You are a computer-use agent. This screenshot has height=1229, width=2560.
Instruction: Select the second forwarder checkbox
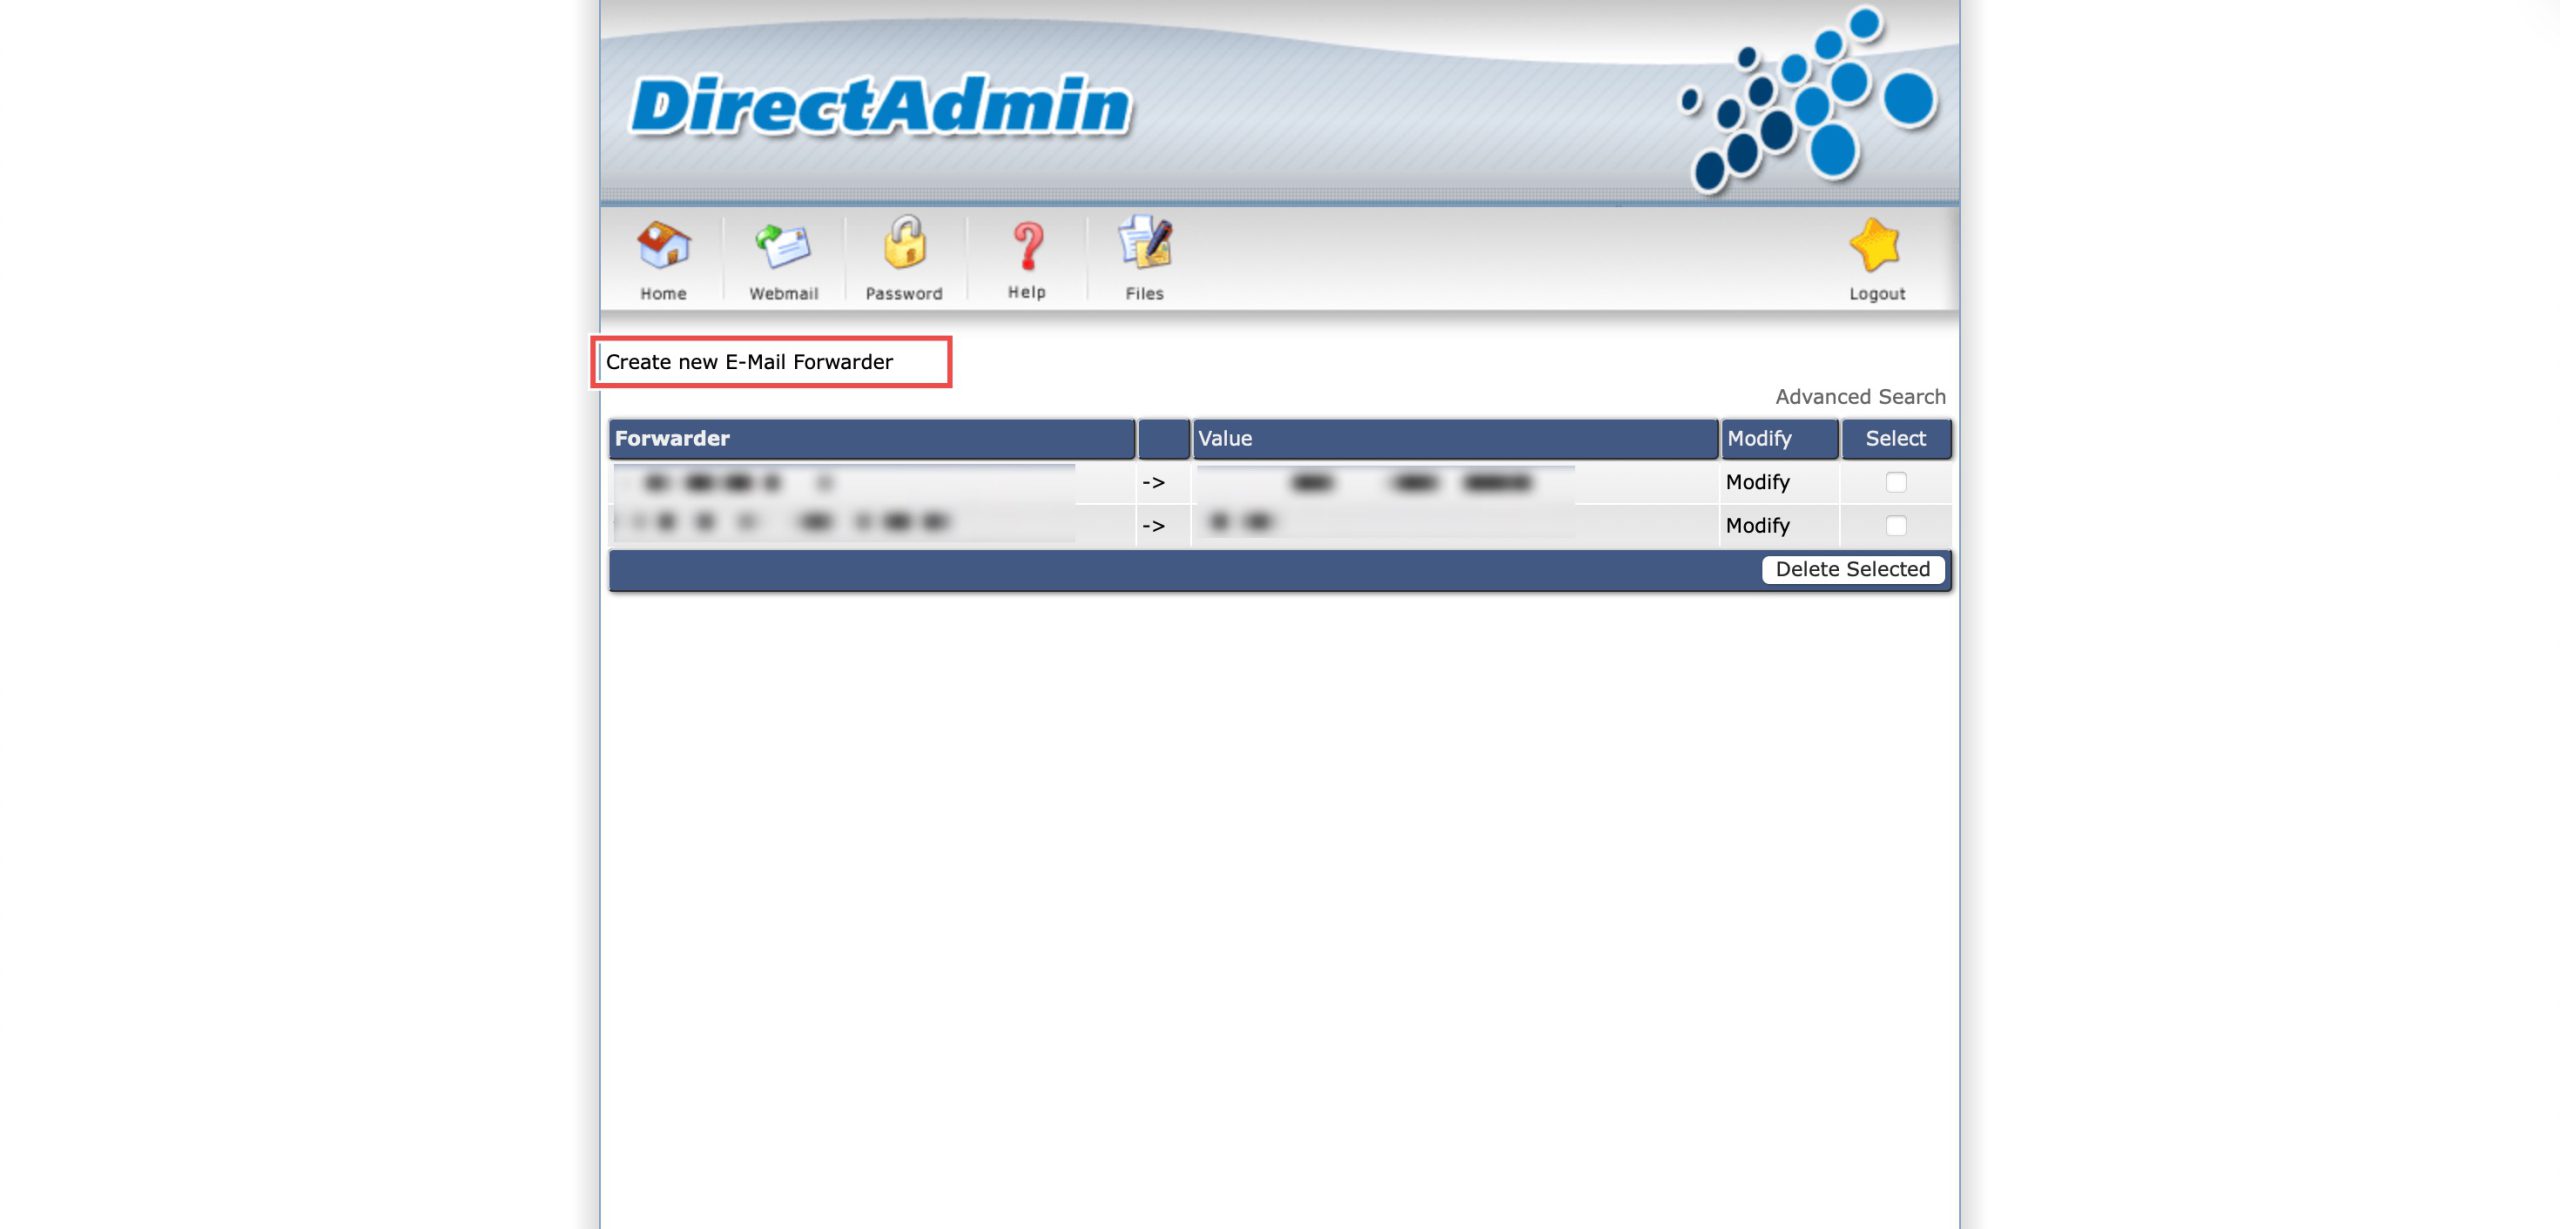coord(1896,525)
